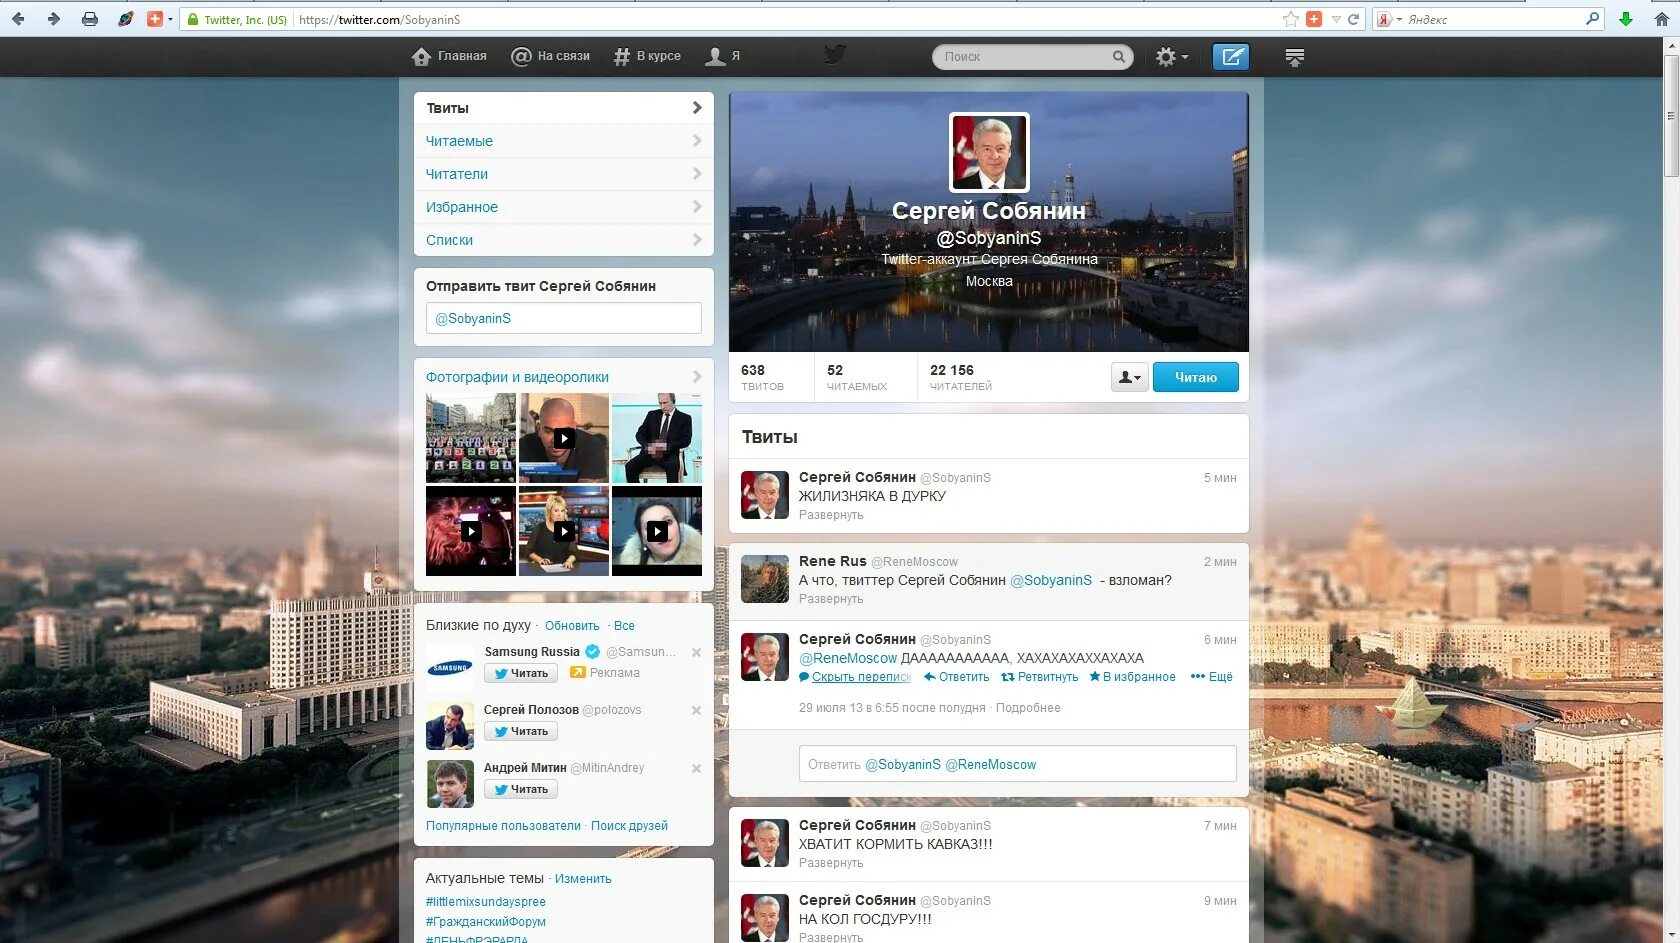Open Я profile tab
1680x943 pixels.
pos(723,56)
